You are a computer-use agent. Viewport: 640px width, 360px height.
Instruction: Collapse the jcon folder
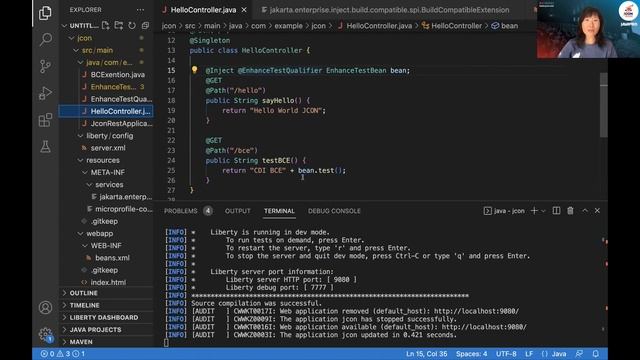(71, 38)
